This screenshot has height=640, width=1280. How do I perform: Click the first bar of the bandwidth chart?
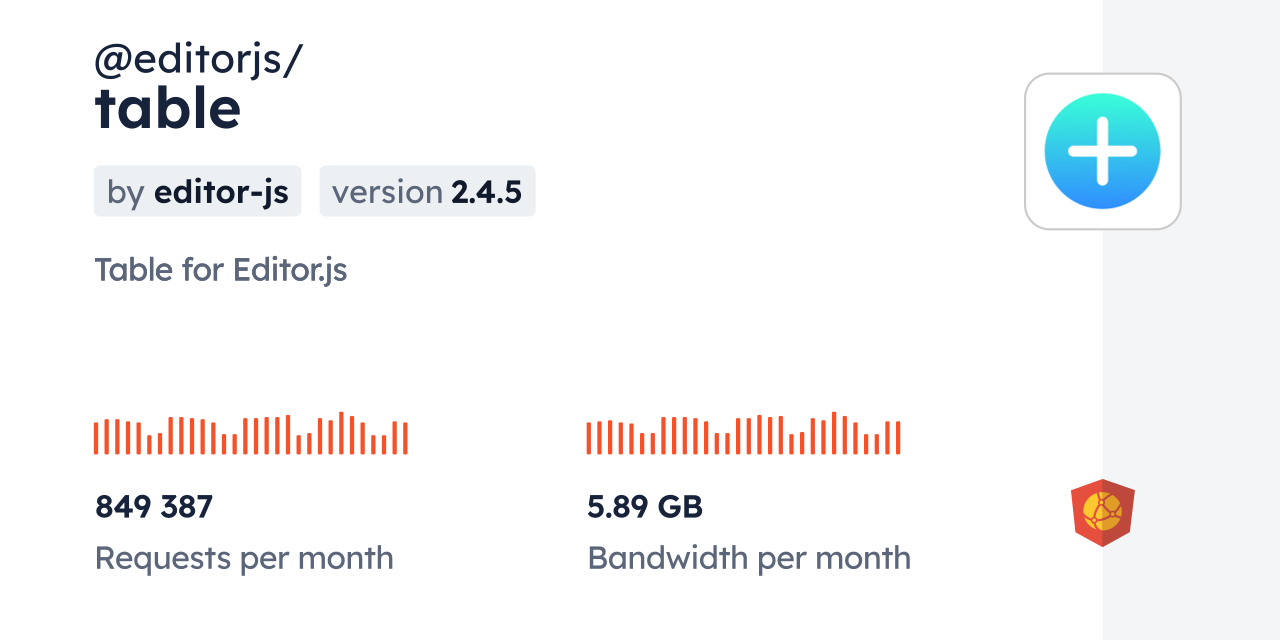point(589,438)
